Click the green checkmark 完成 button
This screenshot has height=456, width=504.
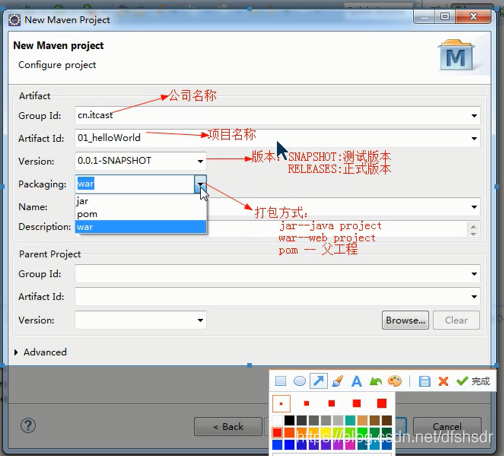pos(473,381)
